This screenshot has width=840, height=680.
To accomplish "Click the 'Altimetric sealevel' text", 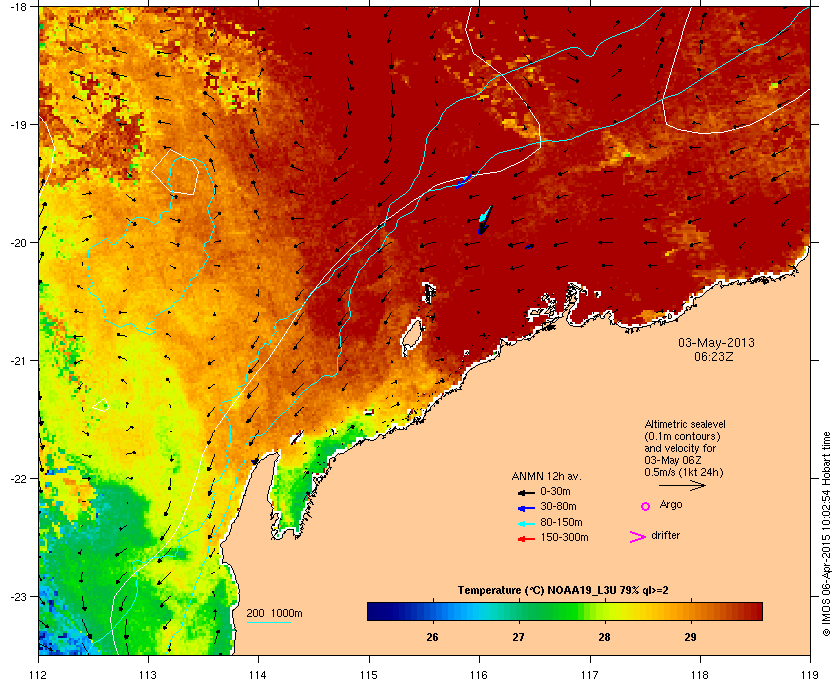I will [685, 424].
